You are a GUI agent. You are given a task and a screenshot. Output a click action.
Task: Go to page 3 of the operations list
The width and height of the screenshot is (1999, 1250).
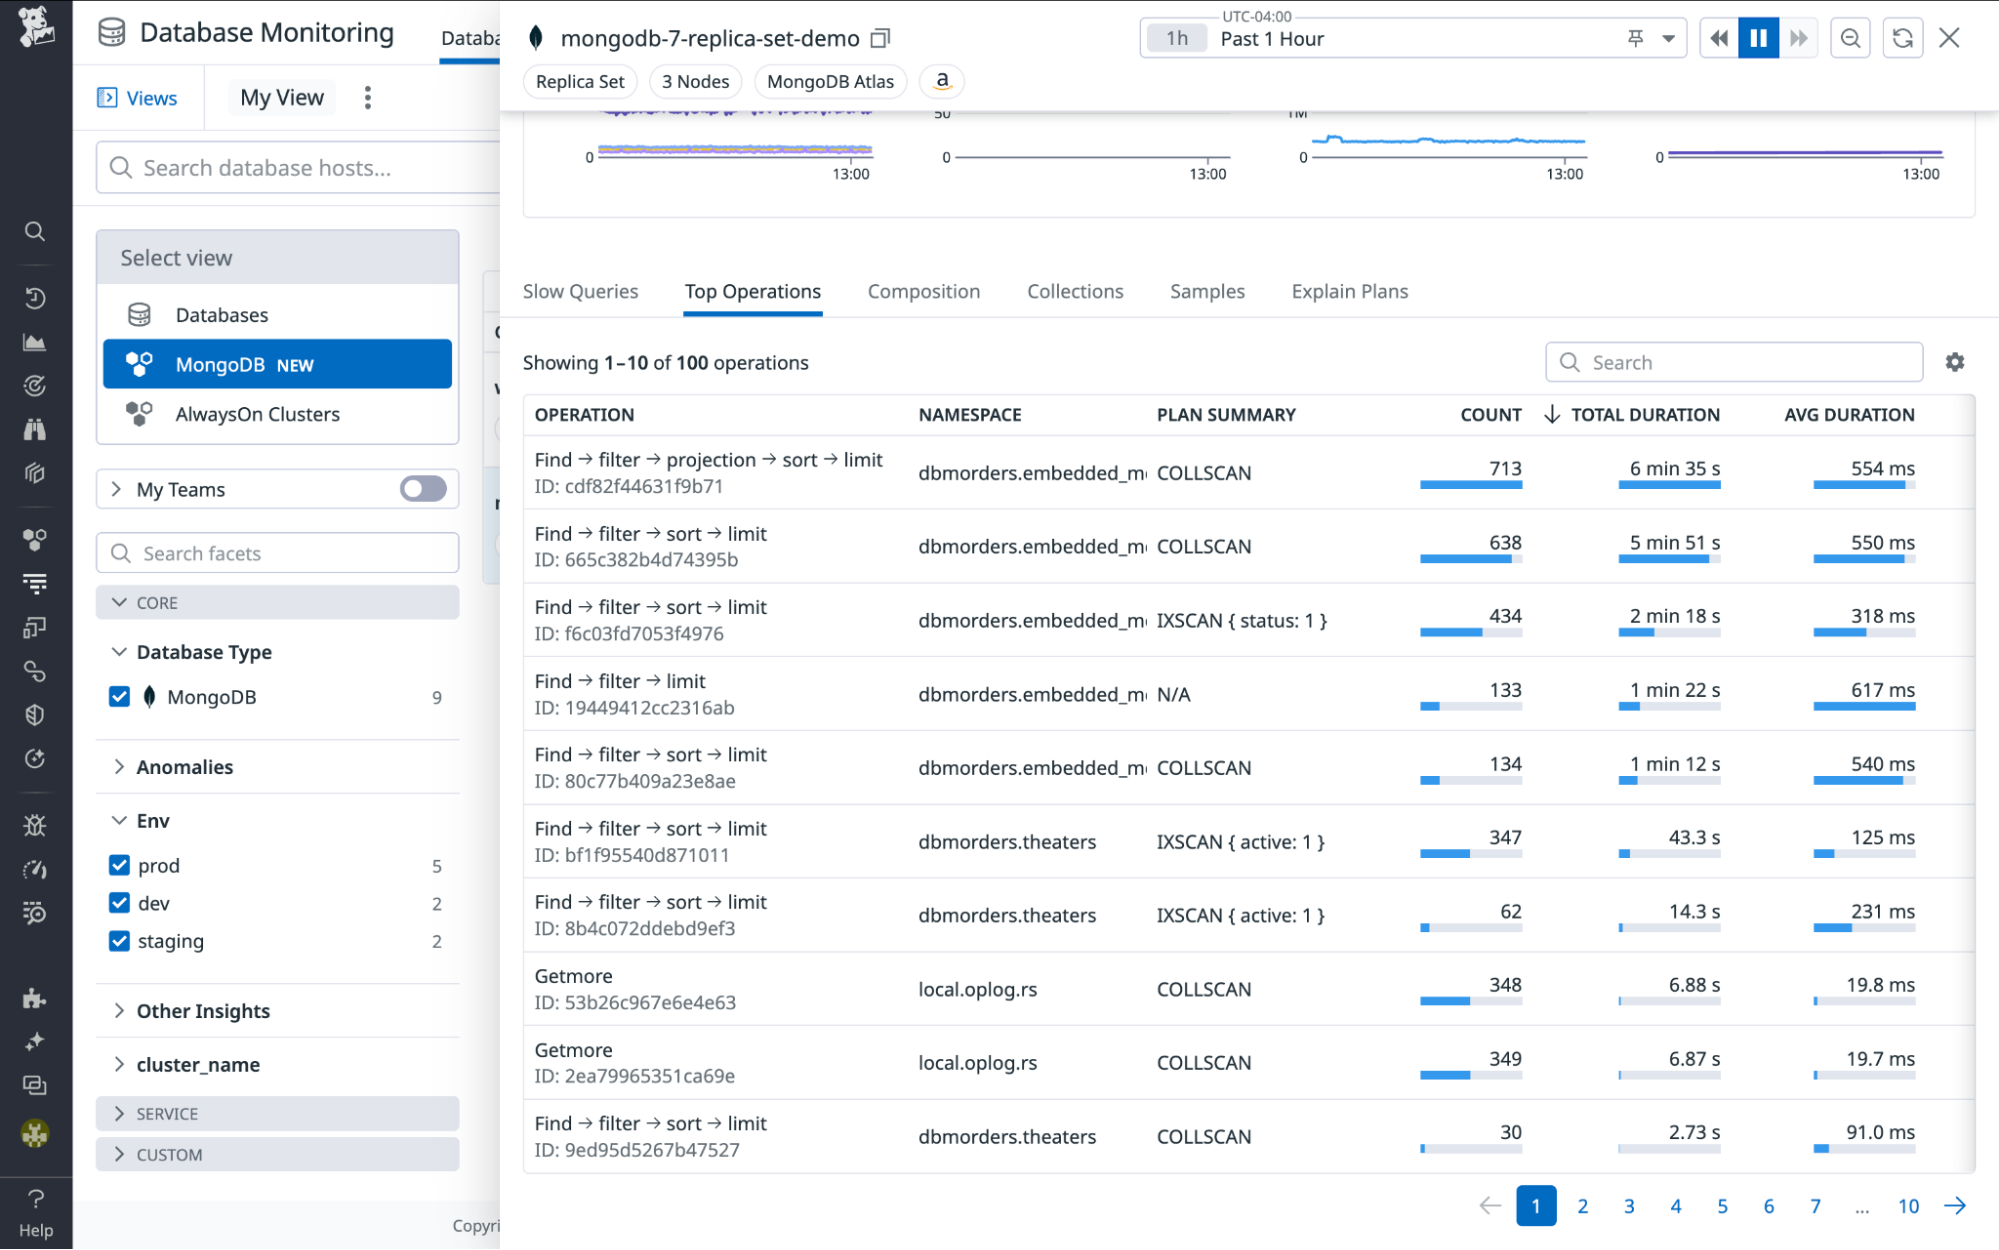pyautogui.click(x=1628, y=1206)
